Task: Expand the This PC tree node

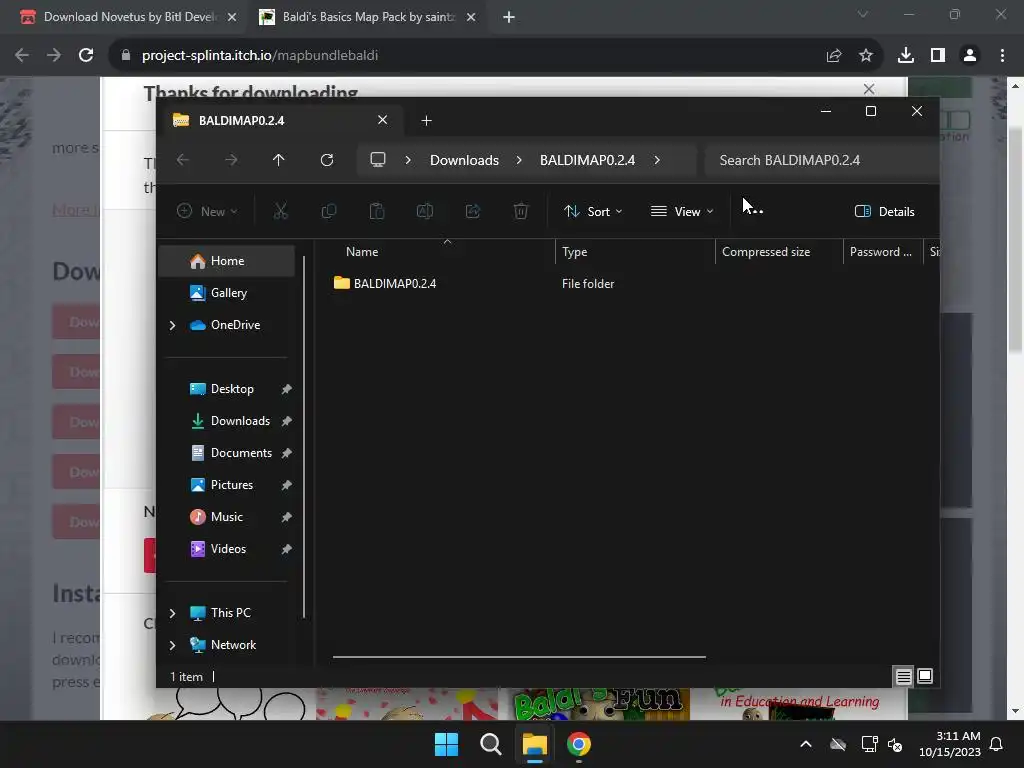Action: [x=172, y=613]
